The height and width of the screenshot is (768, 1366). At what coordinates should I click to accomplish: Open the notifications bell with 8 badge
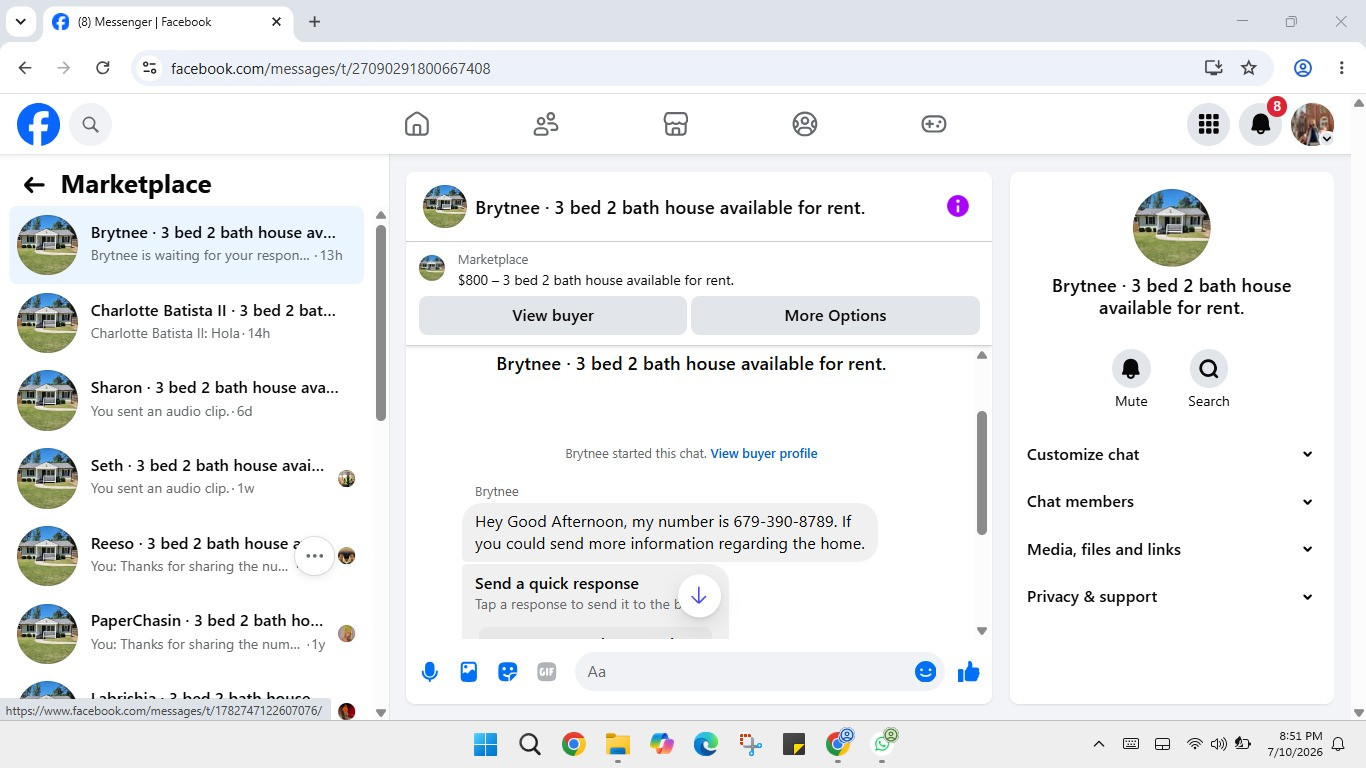coord(1261,124)
